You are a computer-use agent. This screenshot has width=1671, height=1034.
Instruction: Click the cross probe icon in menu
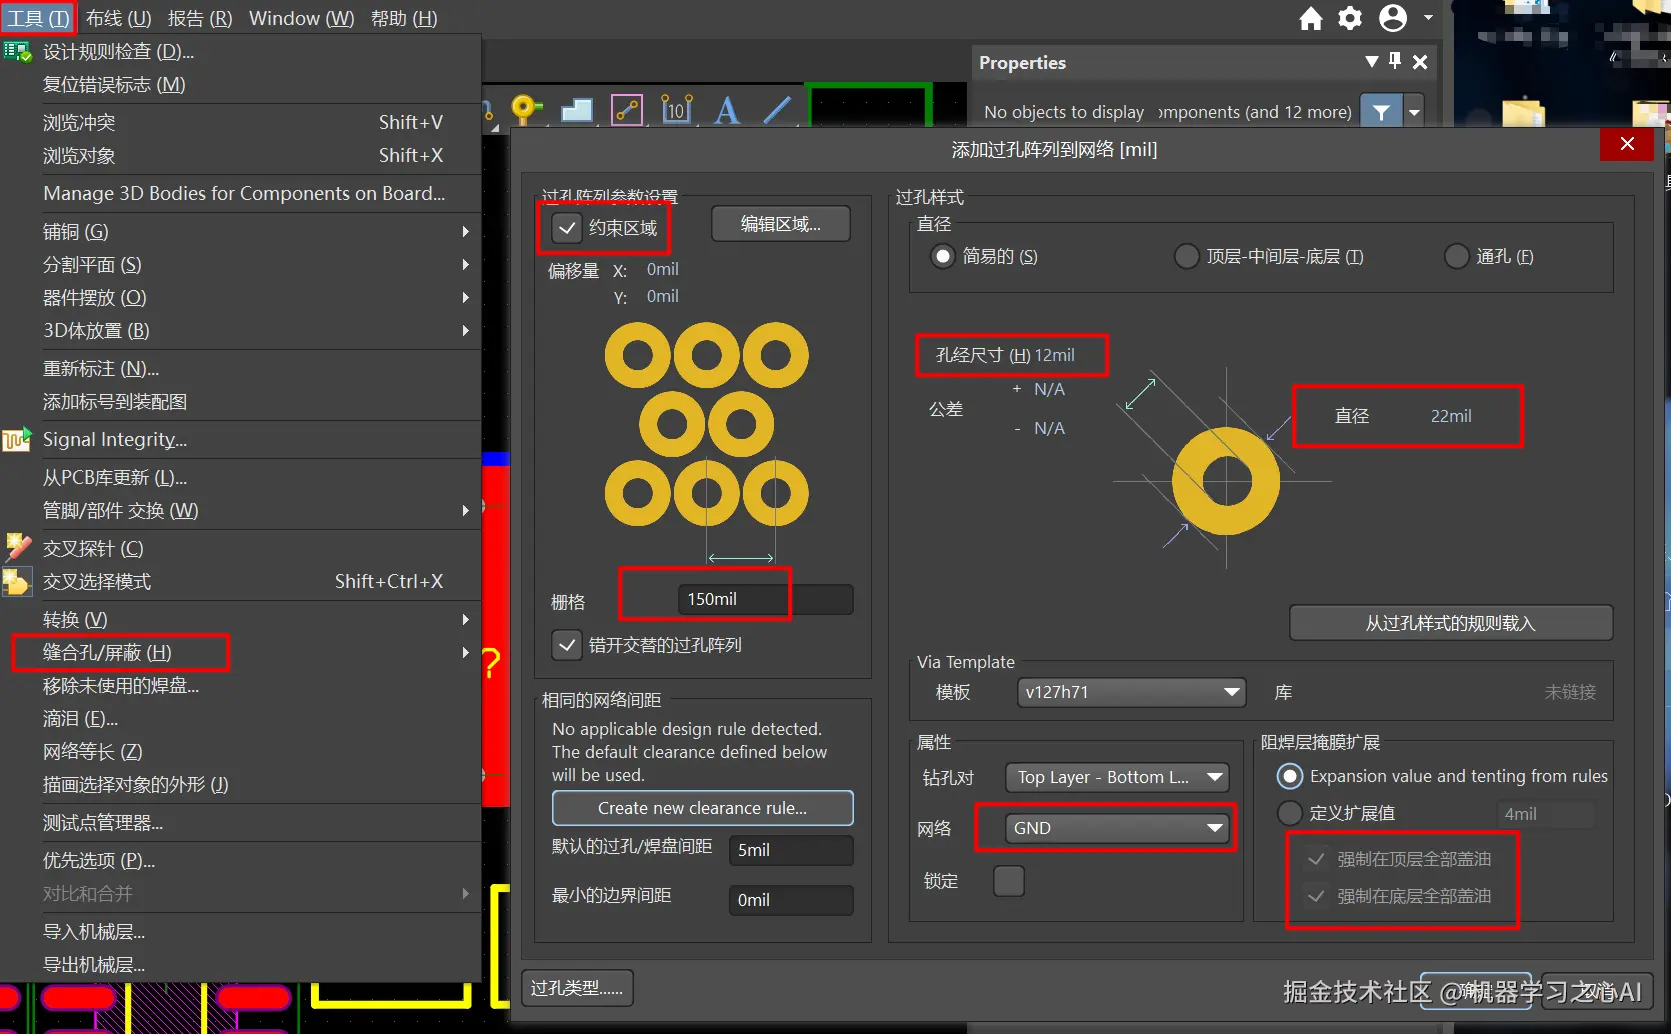[x=18, y=548]
